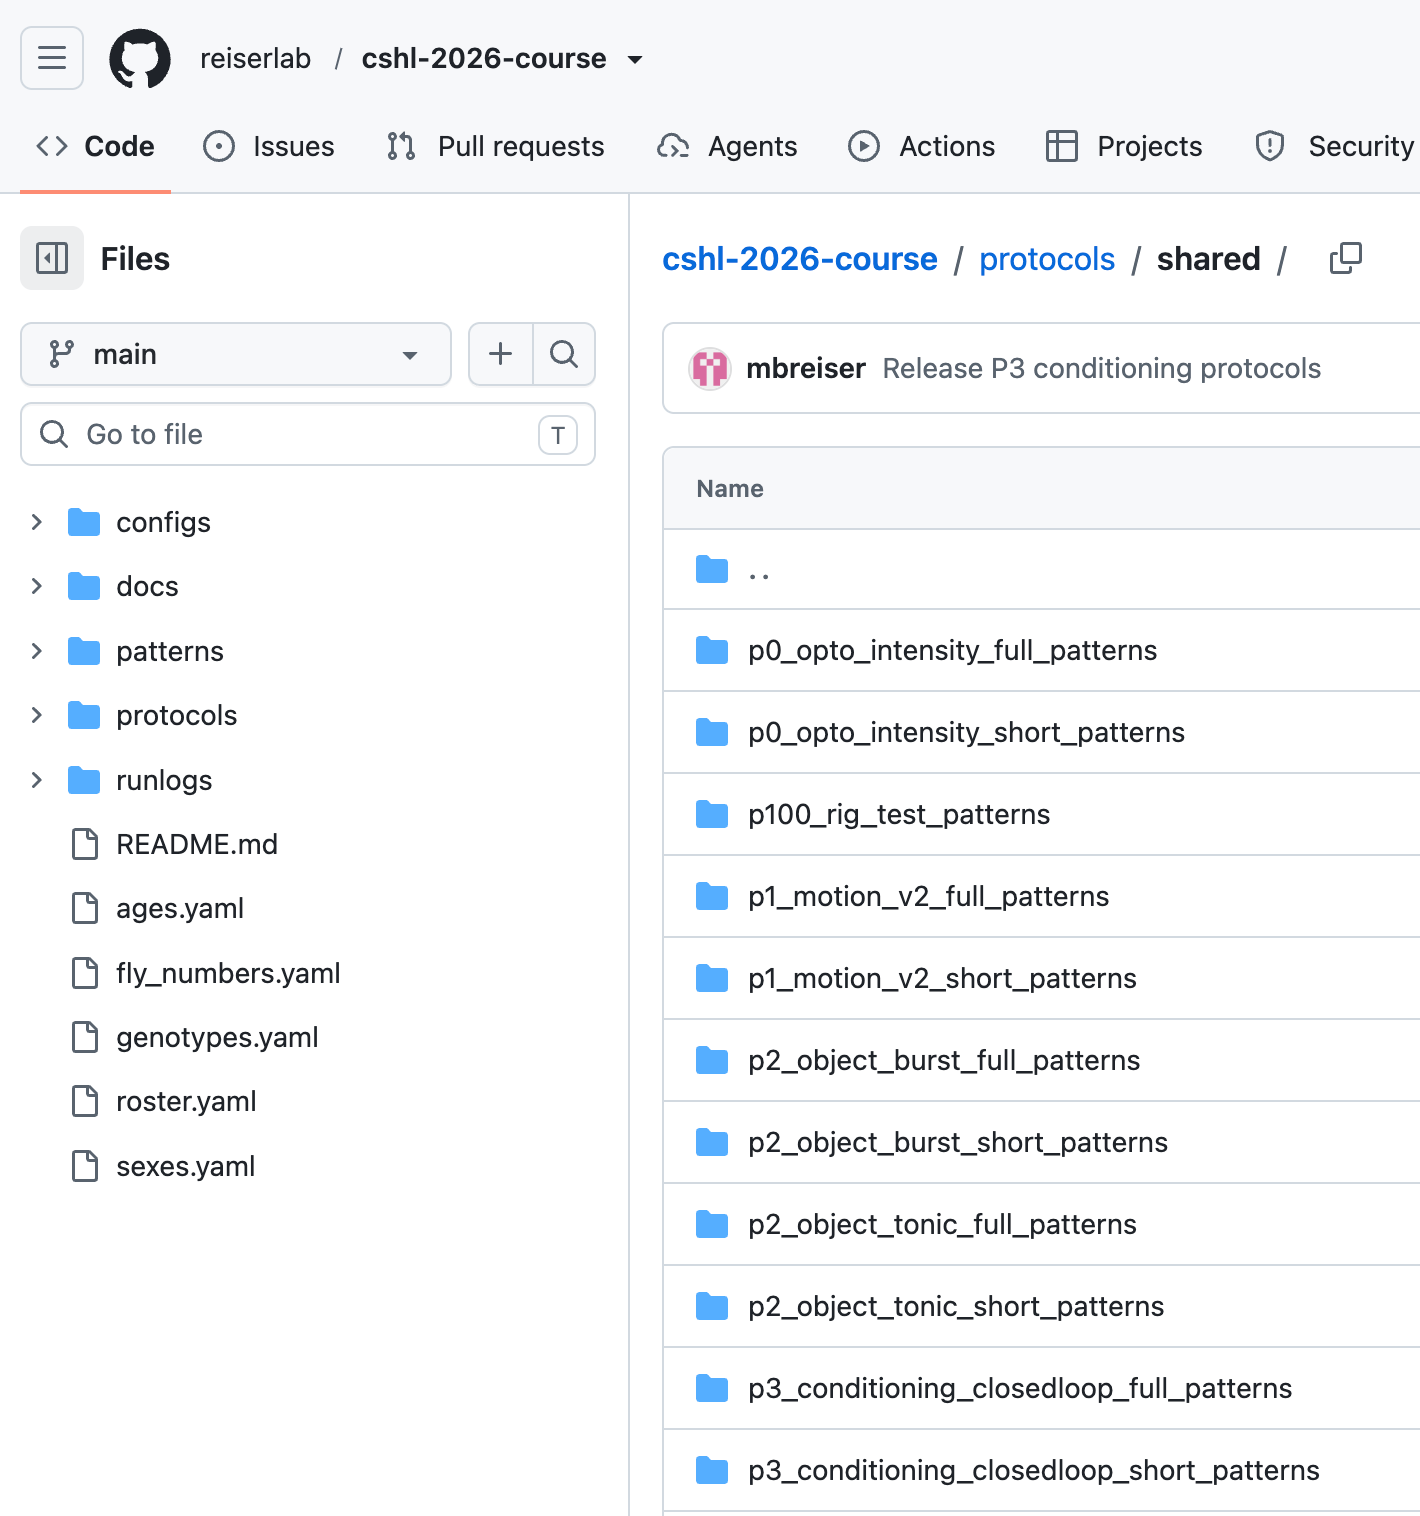Click the runlogs folder icon in tree
Screen dimensions: 1420x1516
(84, 780)
